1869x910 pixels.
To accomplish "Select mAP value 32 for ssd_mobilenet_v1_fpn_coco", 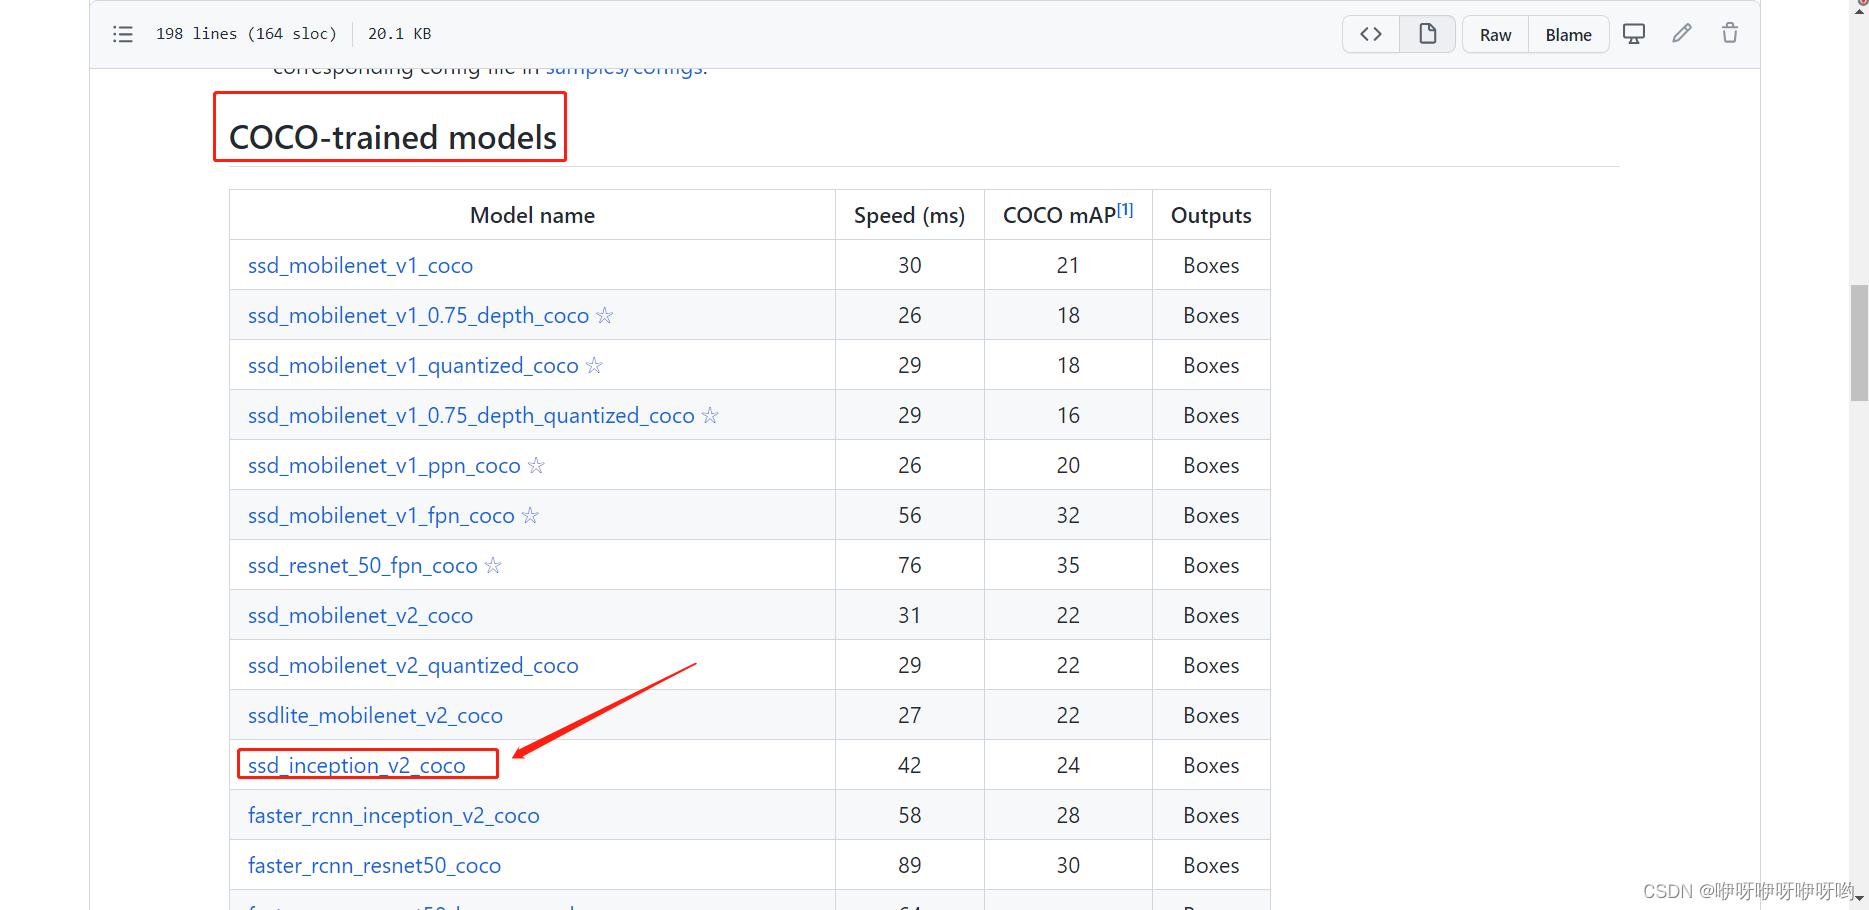I will (x=1068, y=515).
